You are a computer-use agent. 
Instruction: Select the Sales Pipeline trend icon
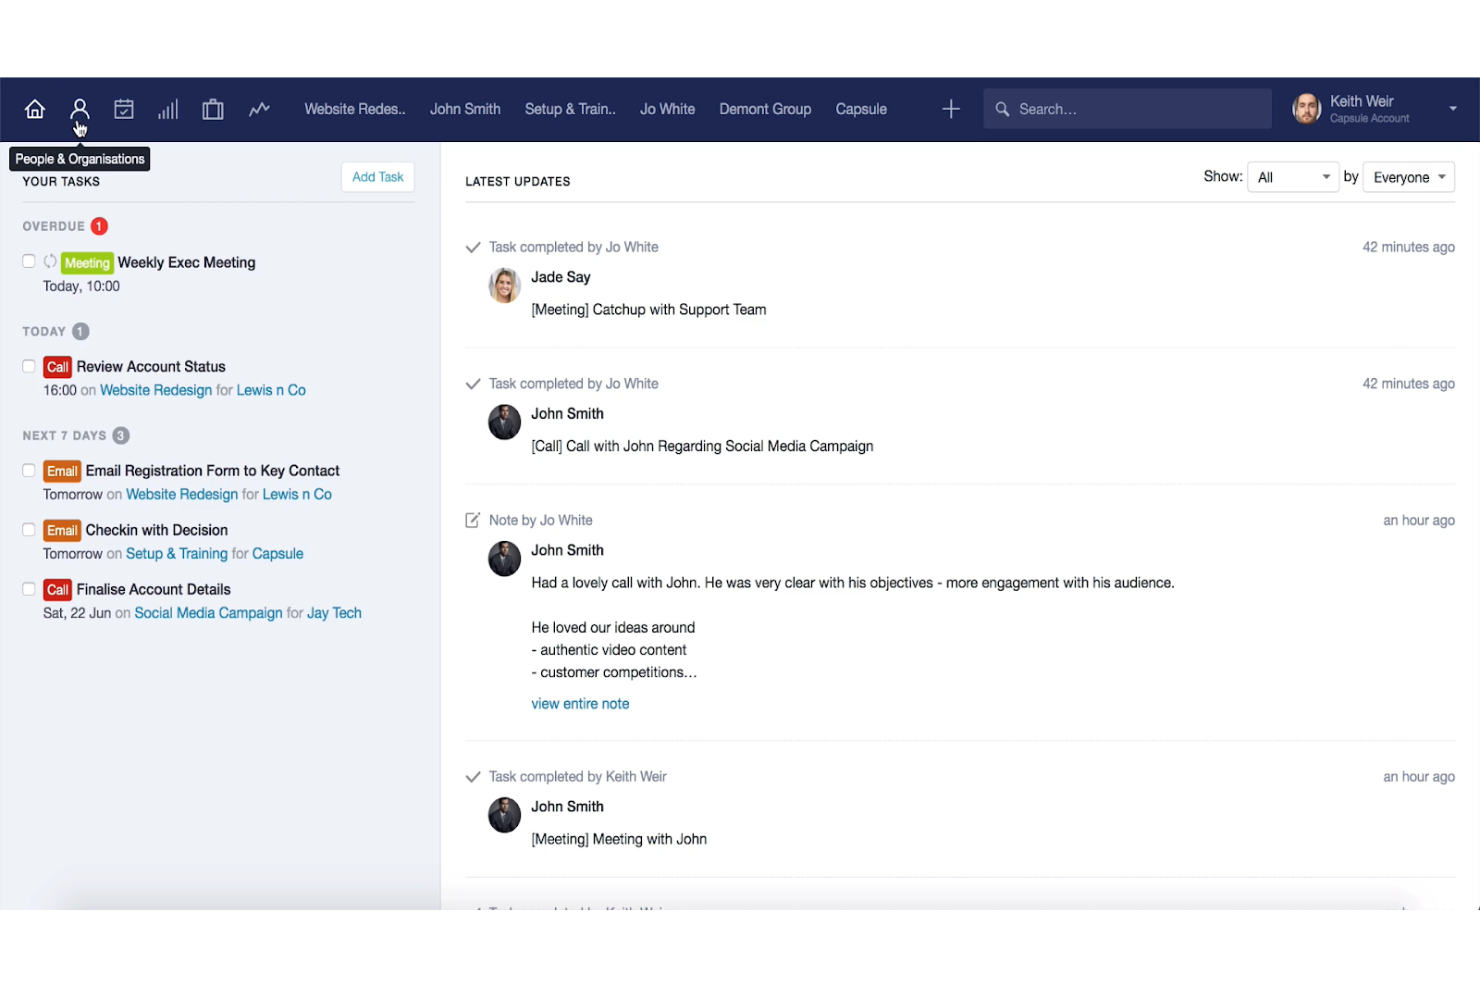(x=259, y=108)
